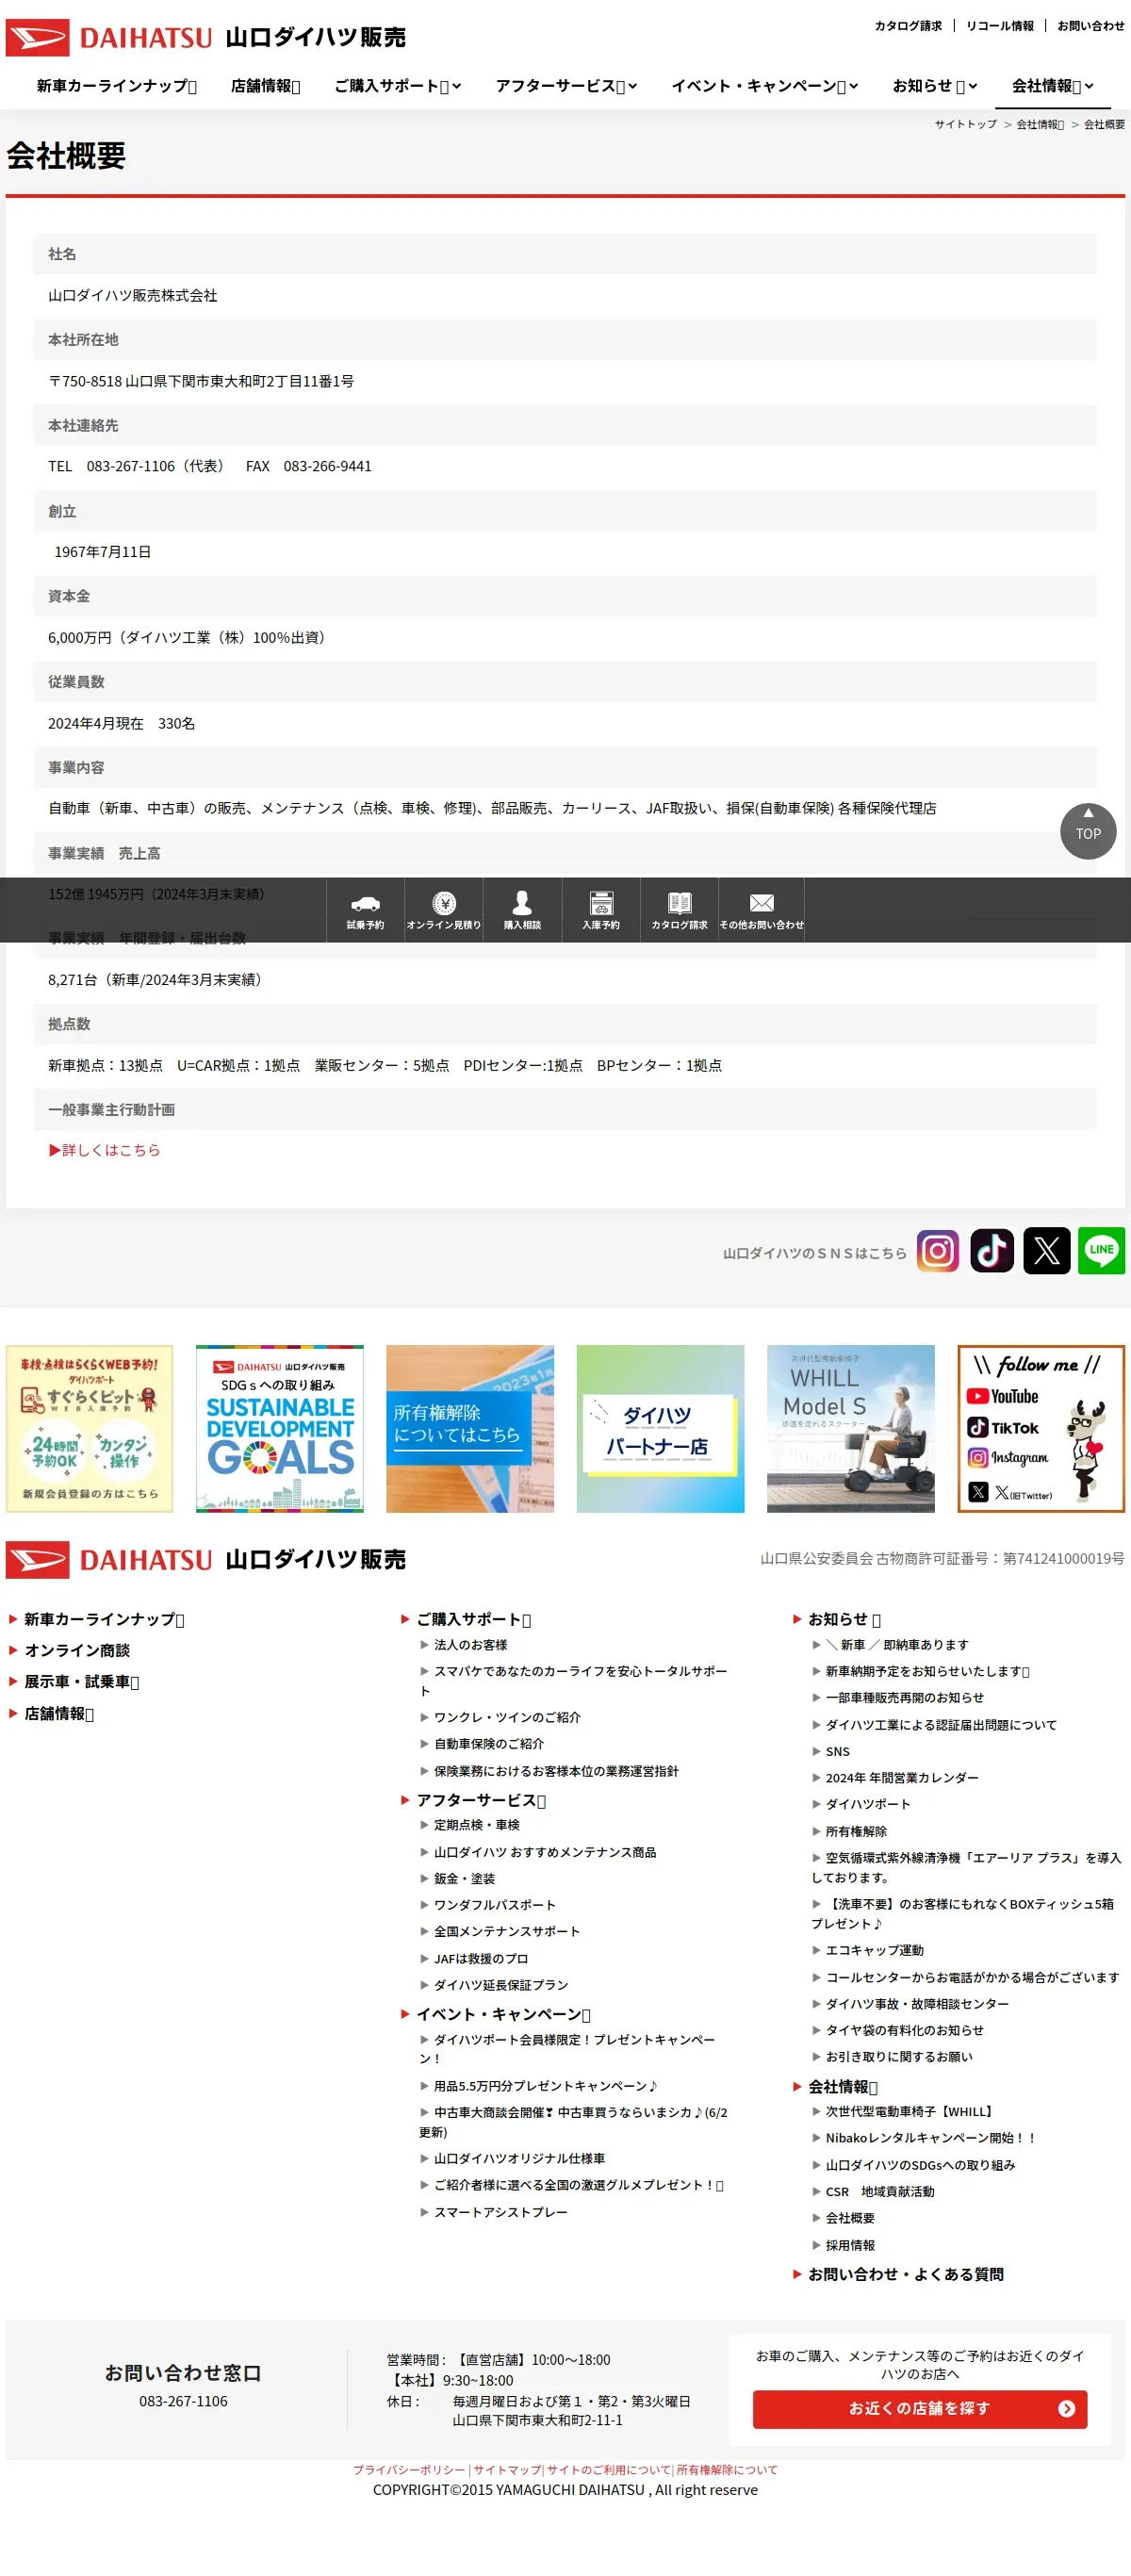Image resolution: width=1131 pixels, height=2576 pixels.
Task: Open footer heading アフターサービス
Action: [x=481, y=1800]
